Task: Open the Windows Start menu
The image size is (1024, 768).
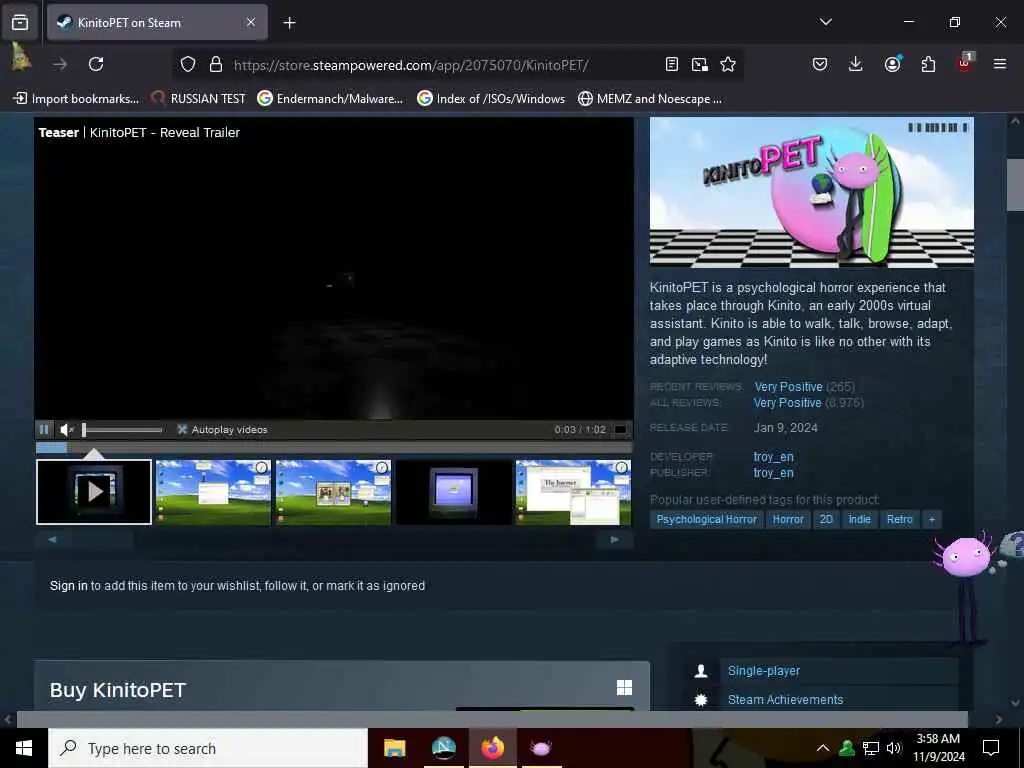Action: tap(24, 748)
